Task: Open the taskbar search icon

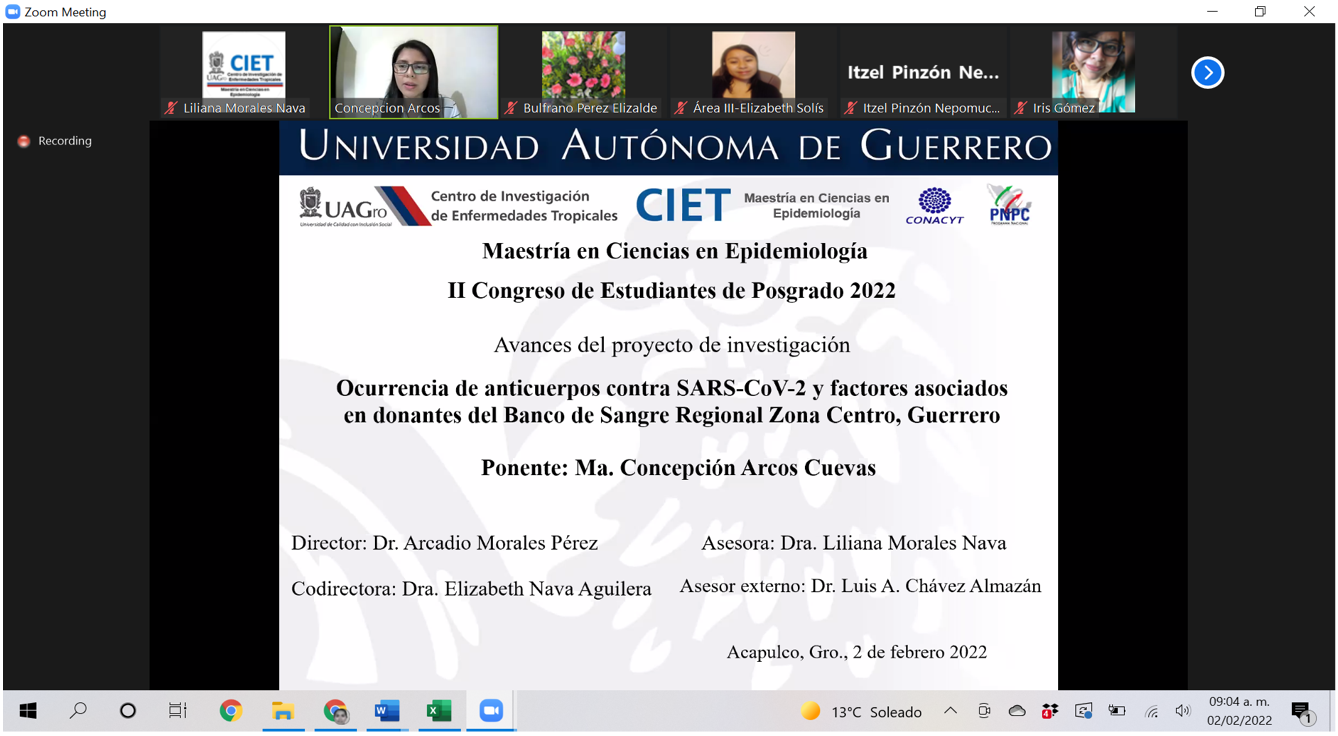Action: tap(78, 711)
